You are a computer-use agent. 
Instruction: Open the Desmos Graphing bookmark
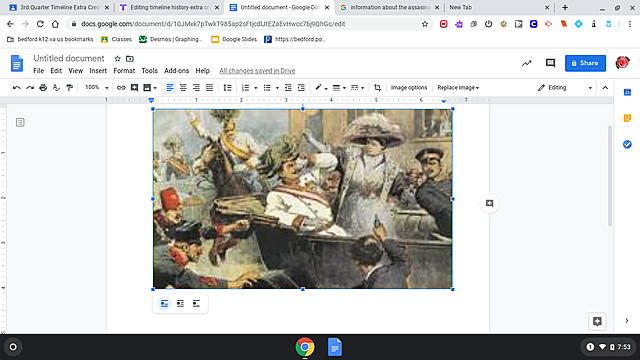click(171, 39)
